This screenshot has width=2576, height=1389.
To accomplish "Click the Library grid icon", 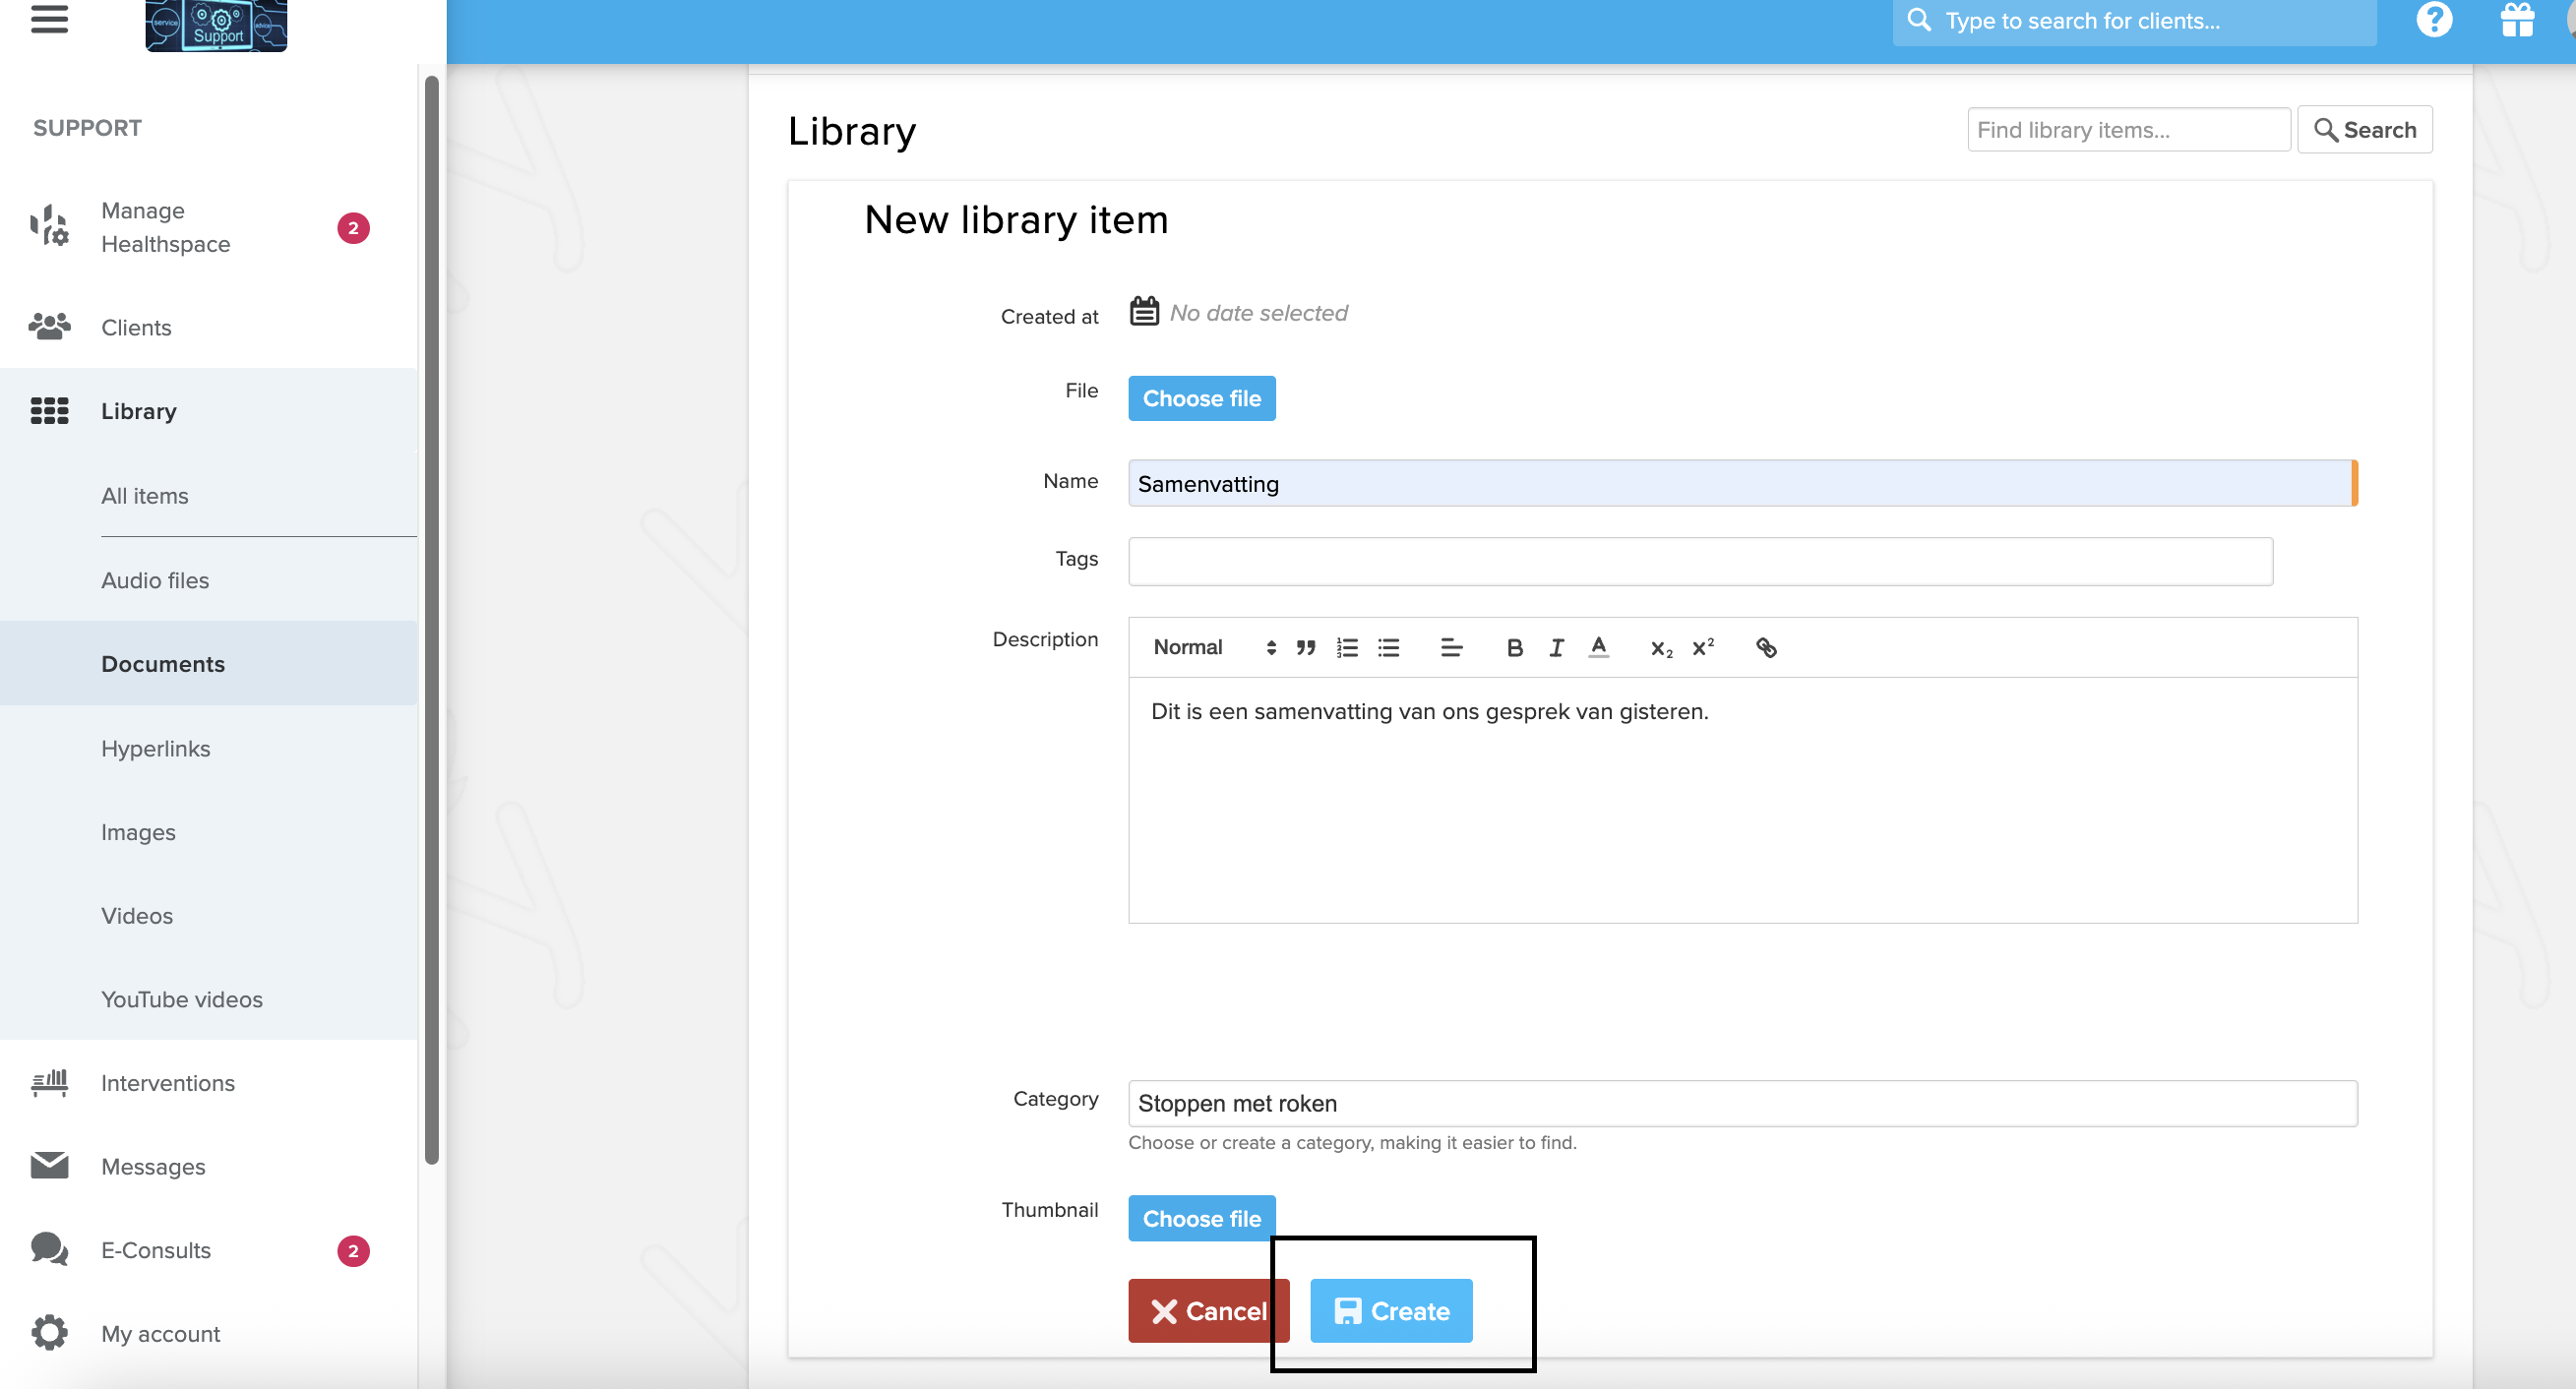I will click(49, 411).
